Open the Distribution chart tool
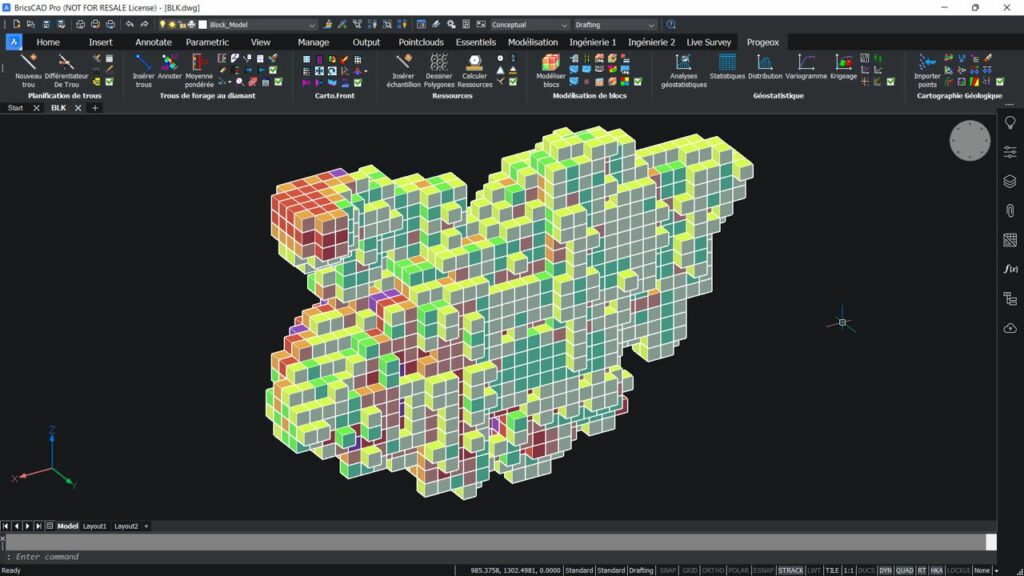The height and width of the screenshot is (576, 1024). point(765,68)
